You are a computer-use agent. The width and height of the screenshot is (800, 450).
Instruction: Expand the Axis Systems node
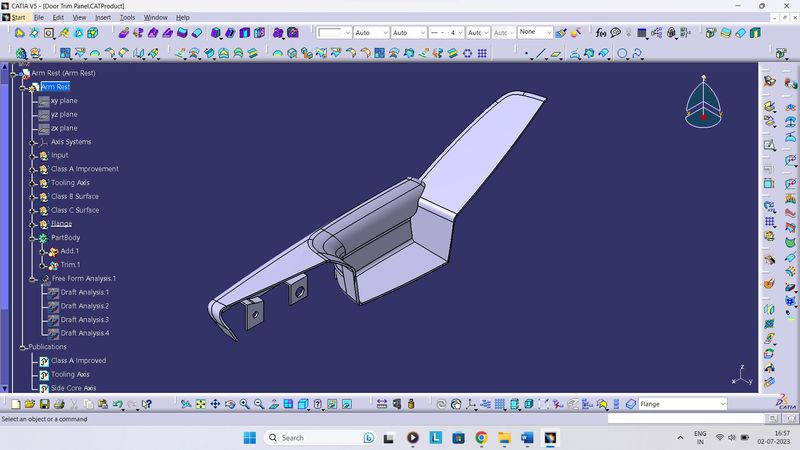(32, 142)
